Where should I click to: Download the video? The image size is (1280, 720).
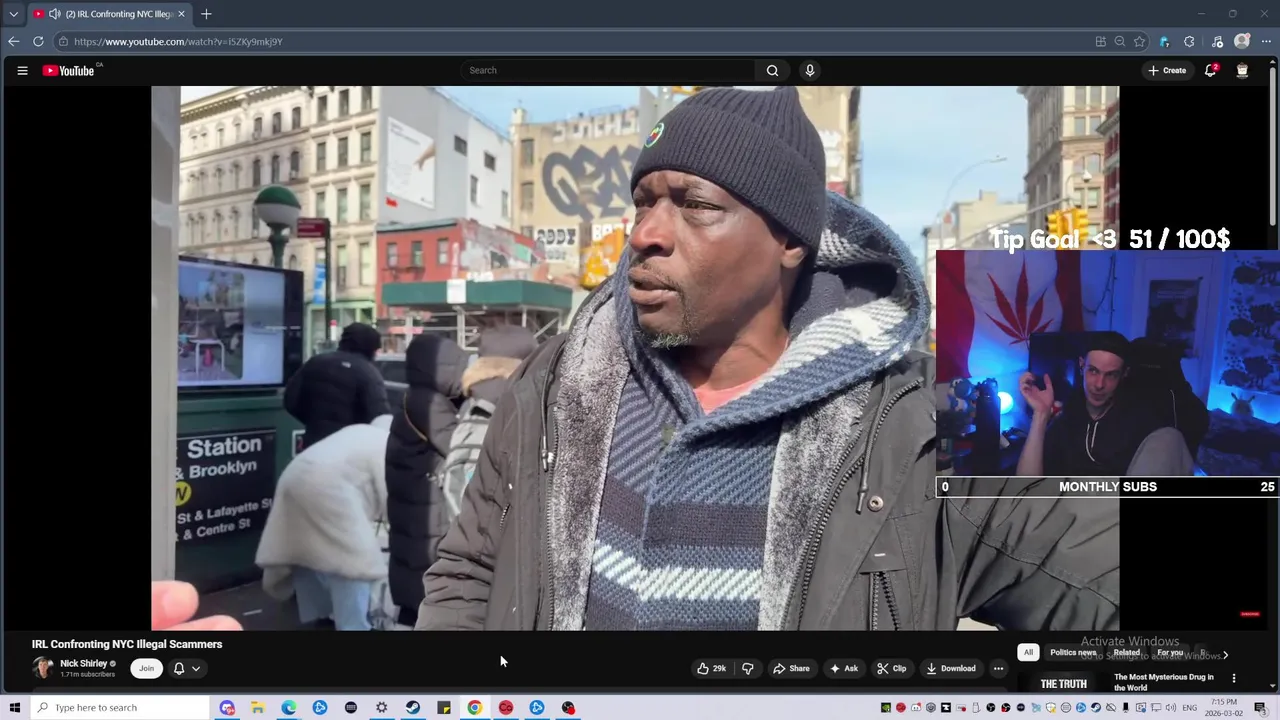[x=950, y=668]
